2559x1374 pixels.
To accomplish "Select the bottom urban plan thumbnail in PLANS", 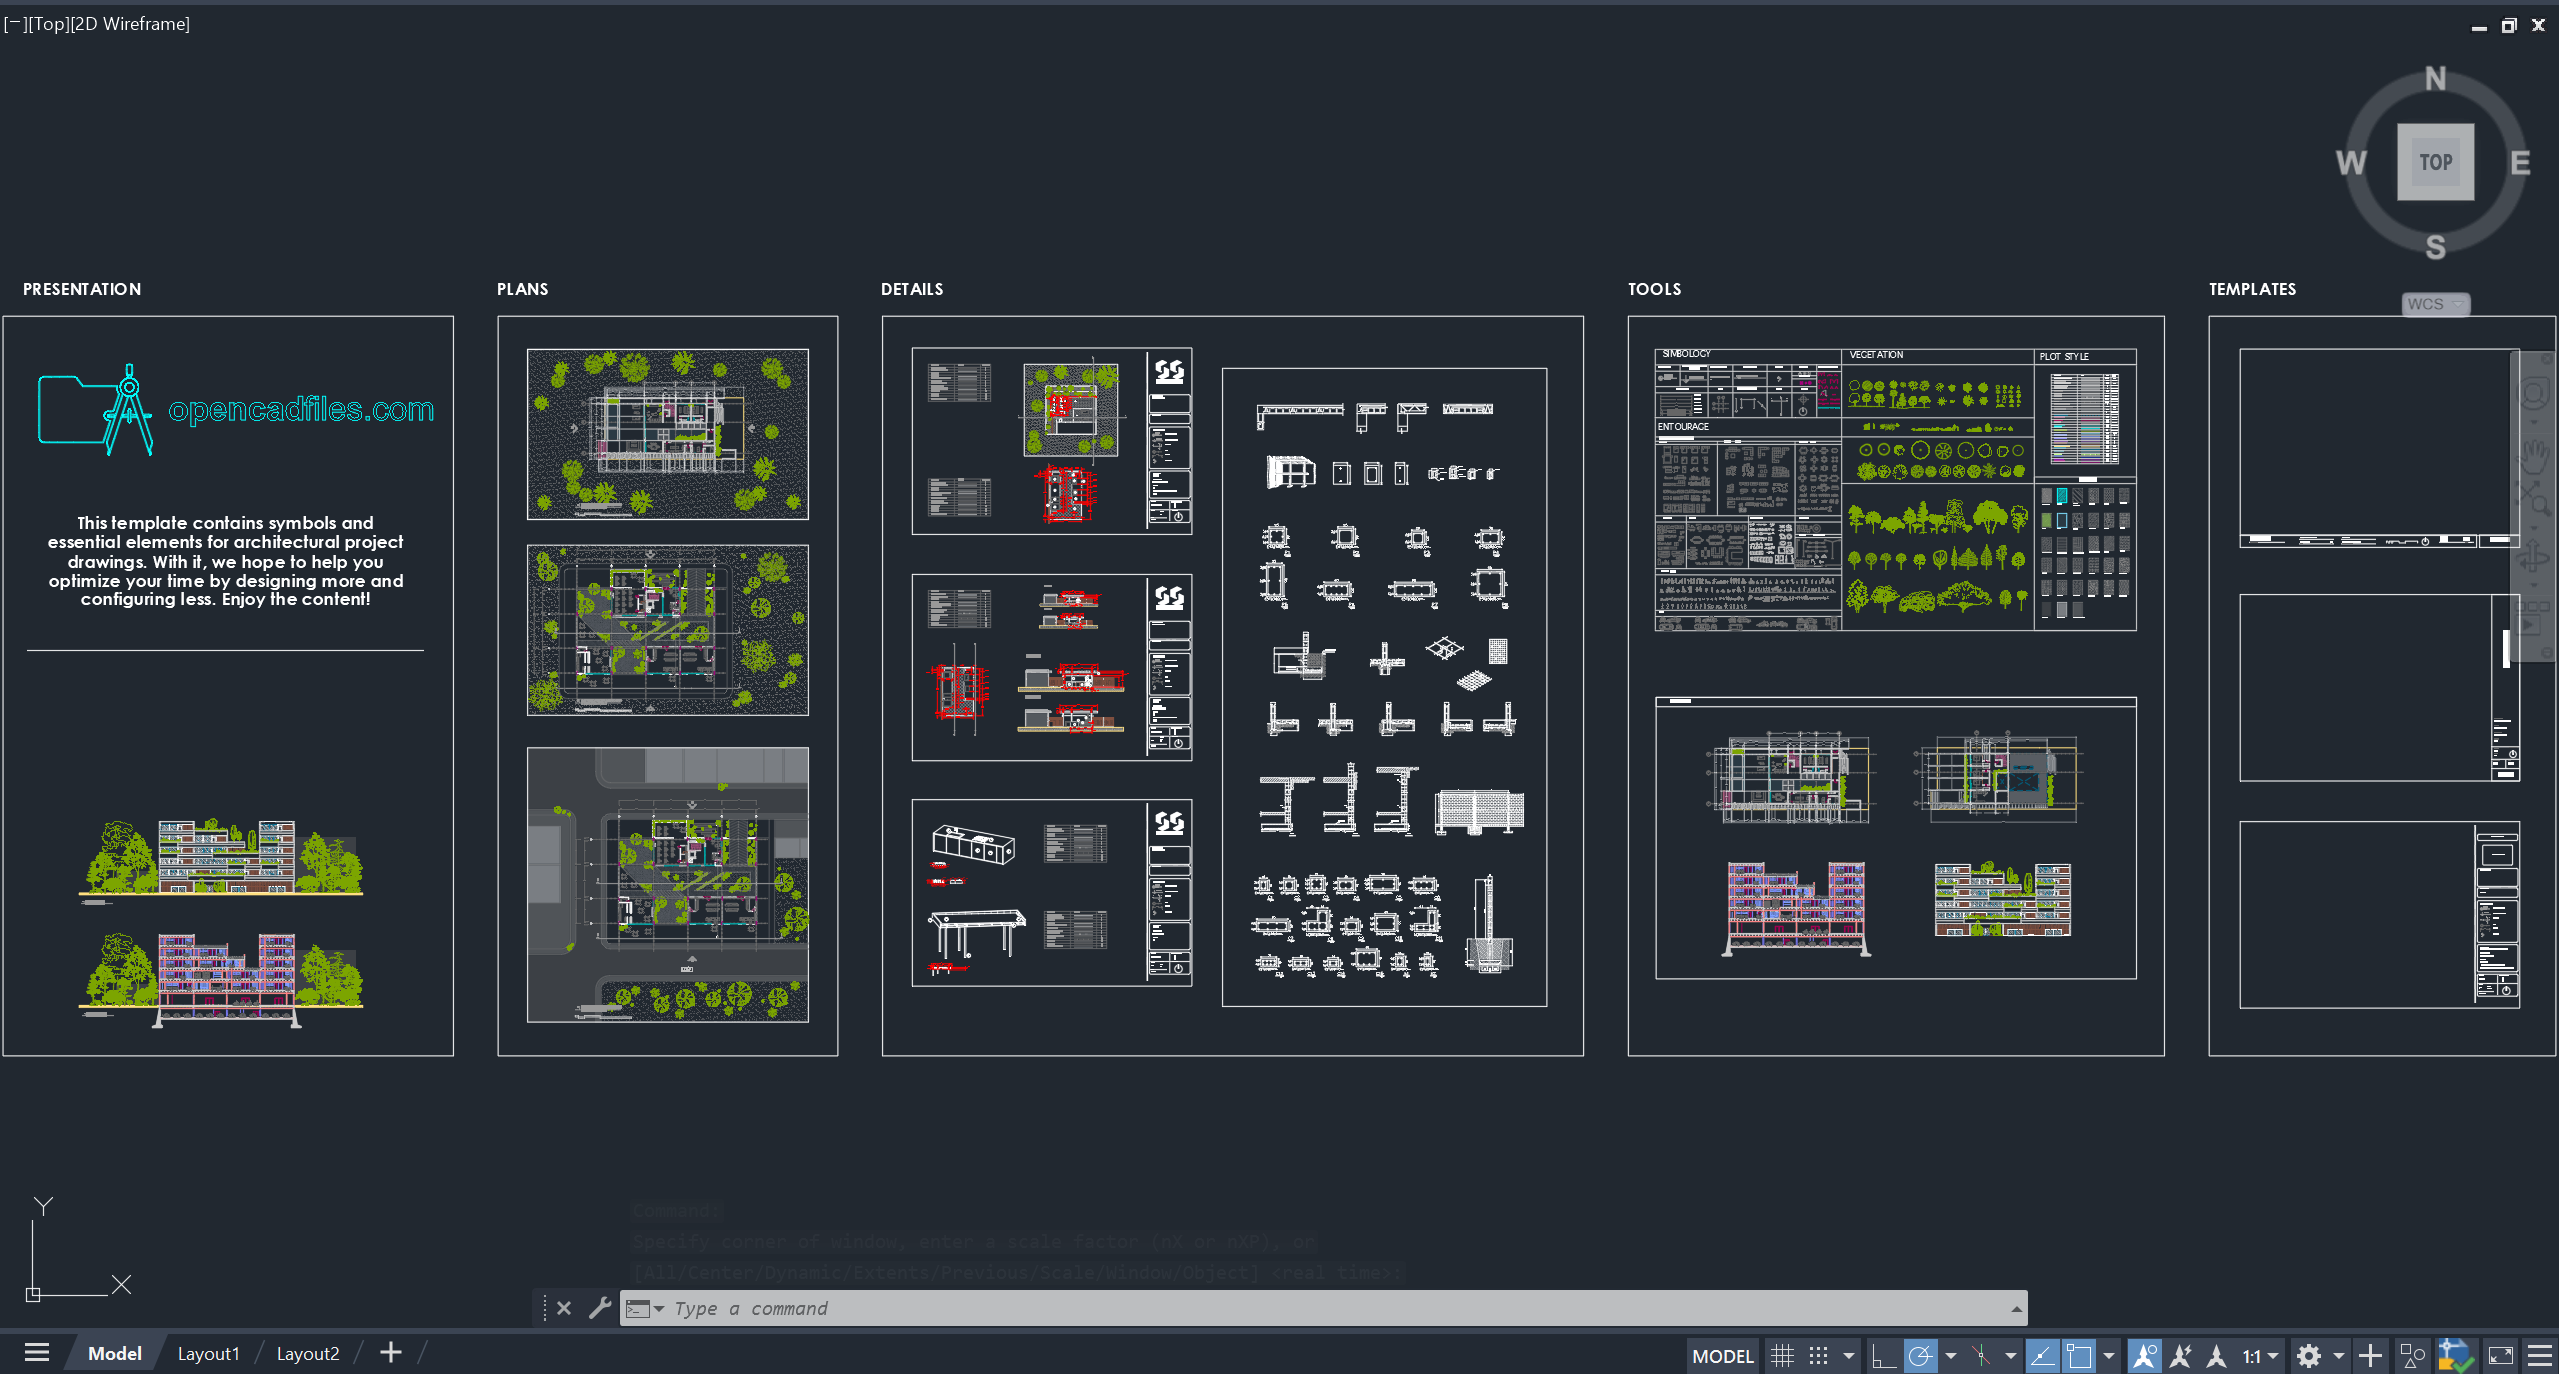I will pos(668,885).
